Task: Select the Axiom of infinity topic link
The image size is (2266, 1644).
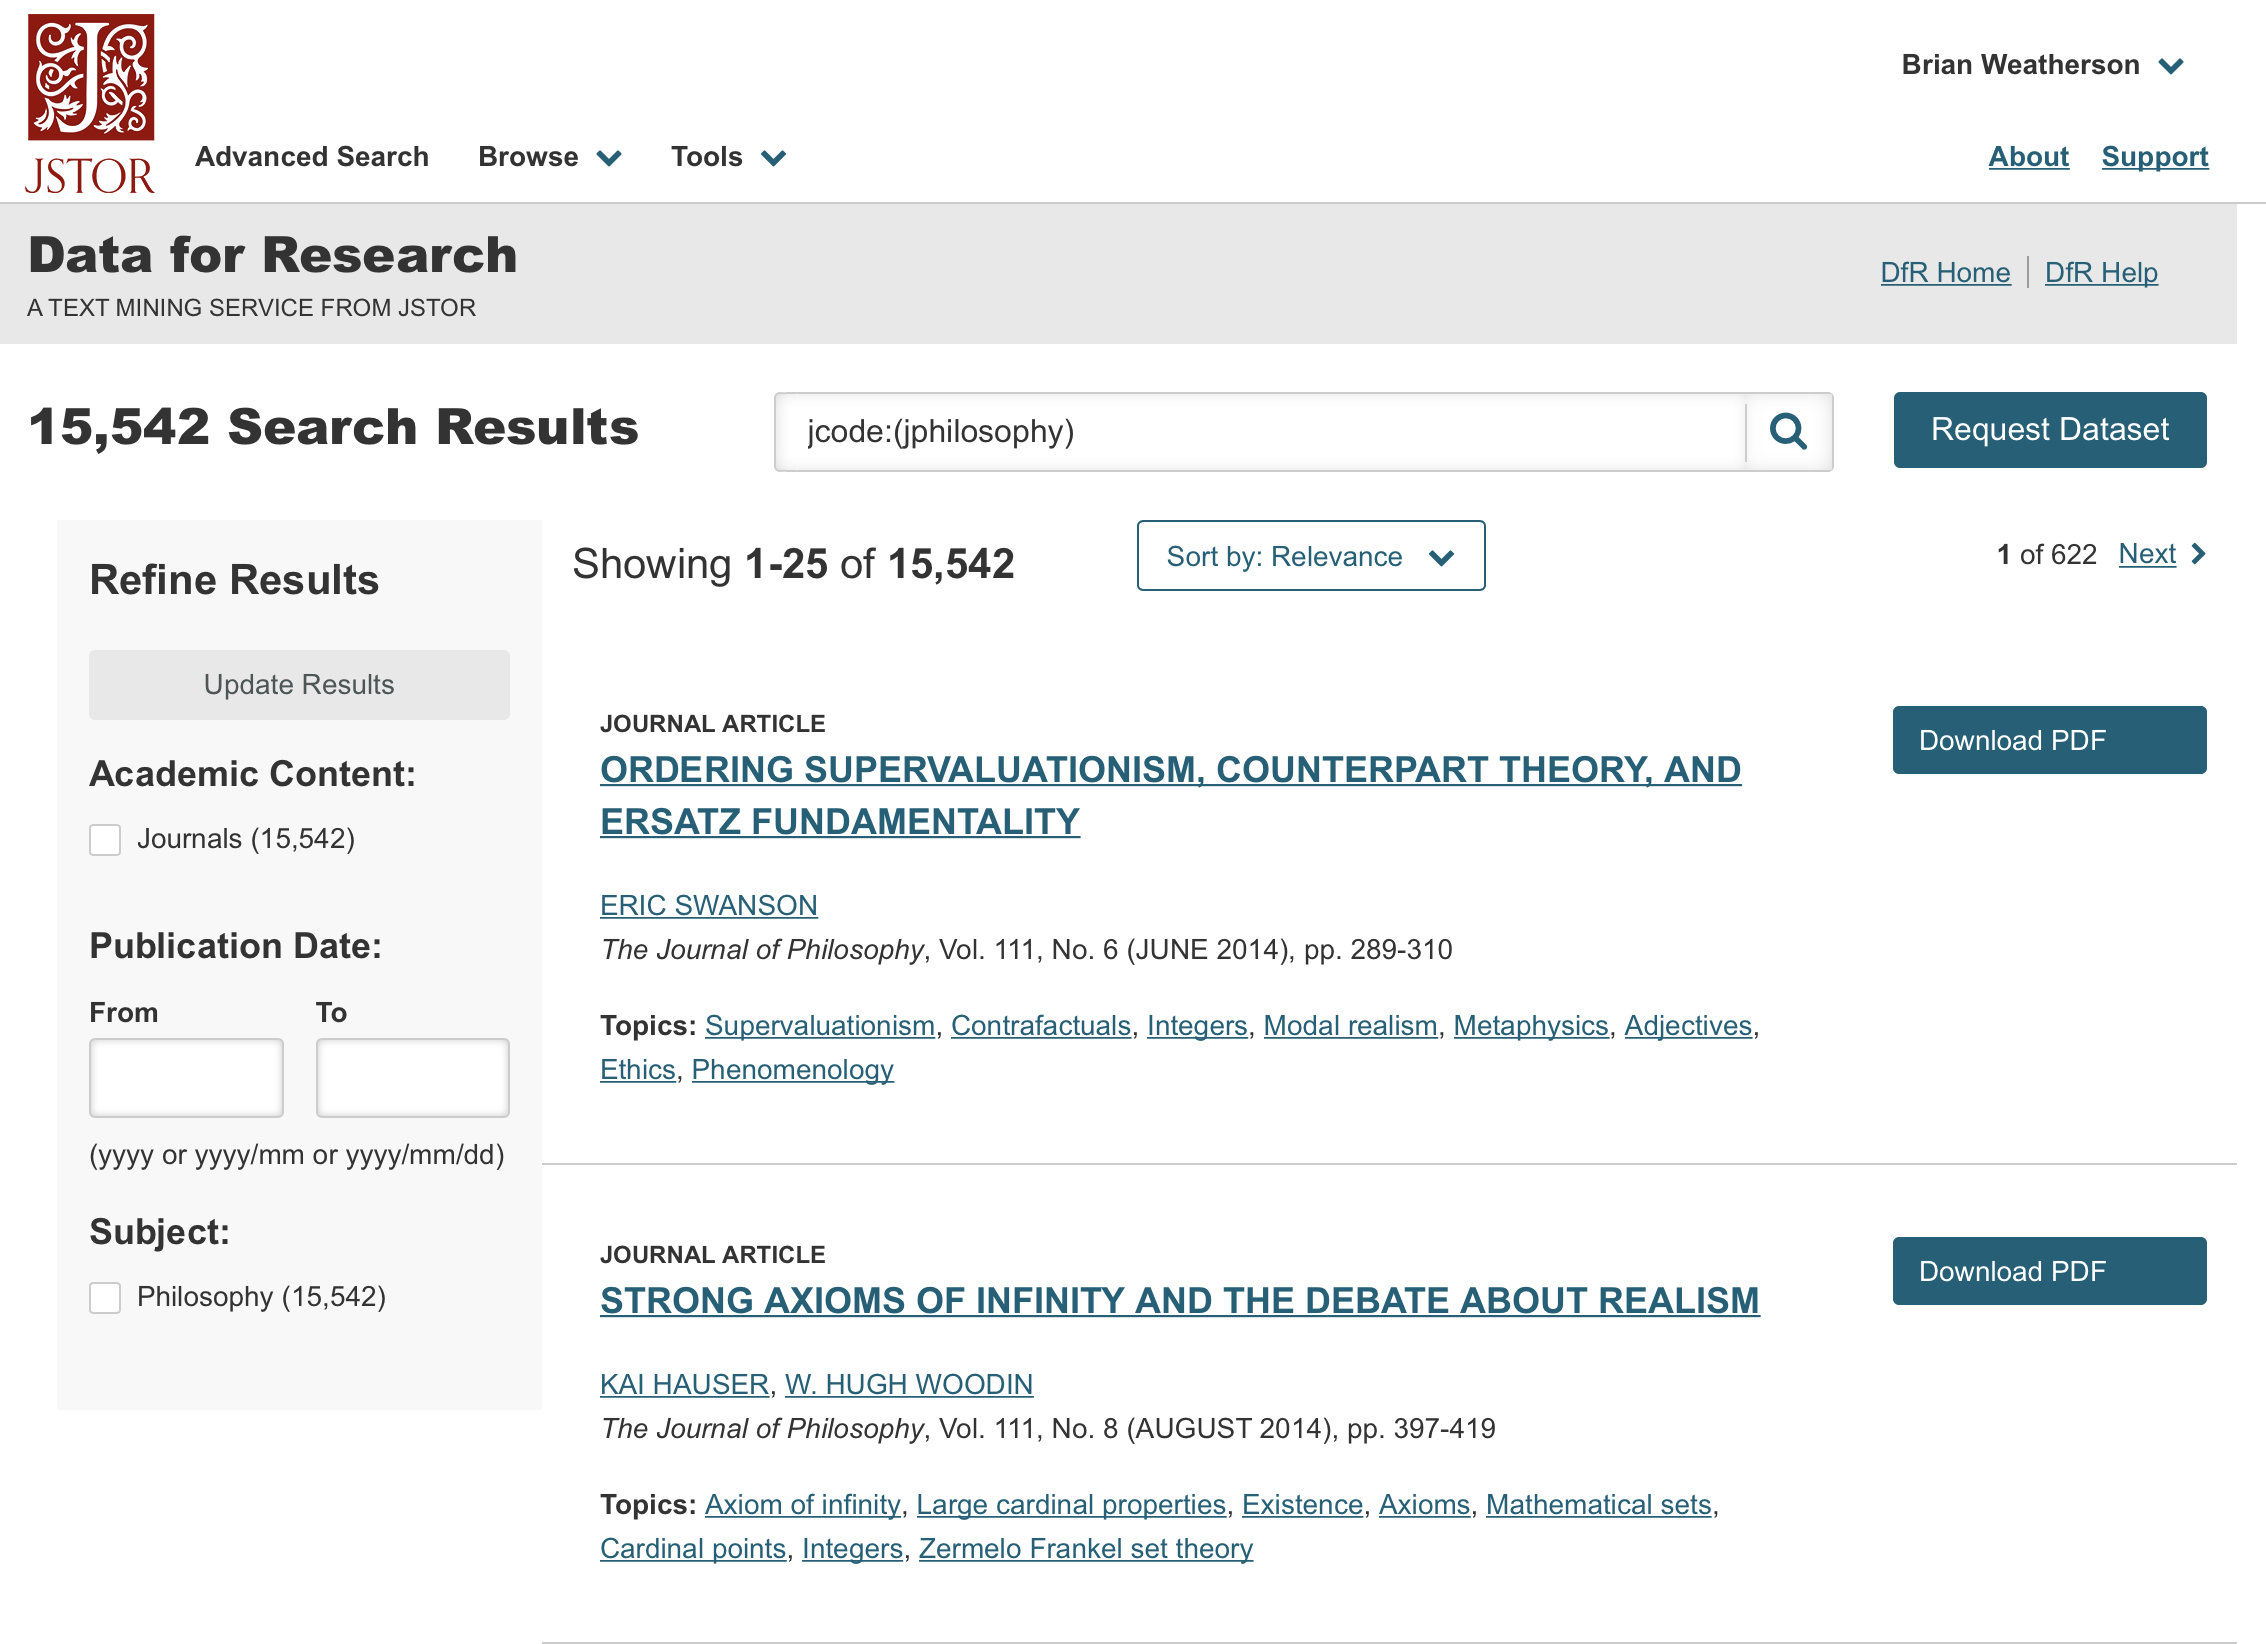Action: point(803,1504)
